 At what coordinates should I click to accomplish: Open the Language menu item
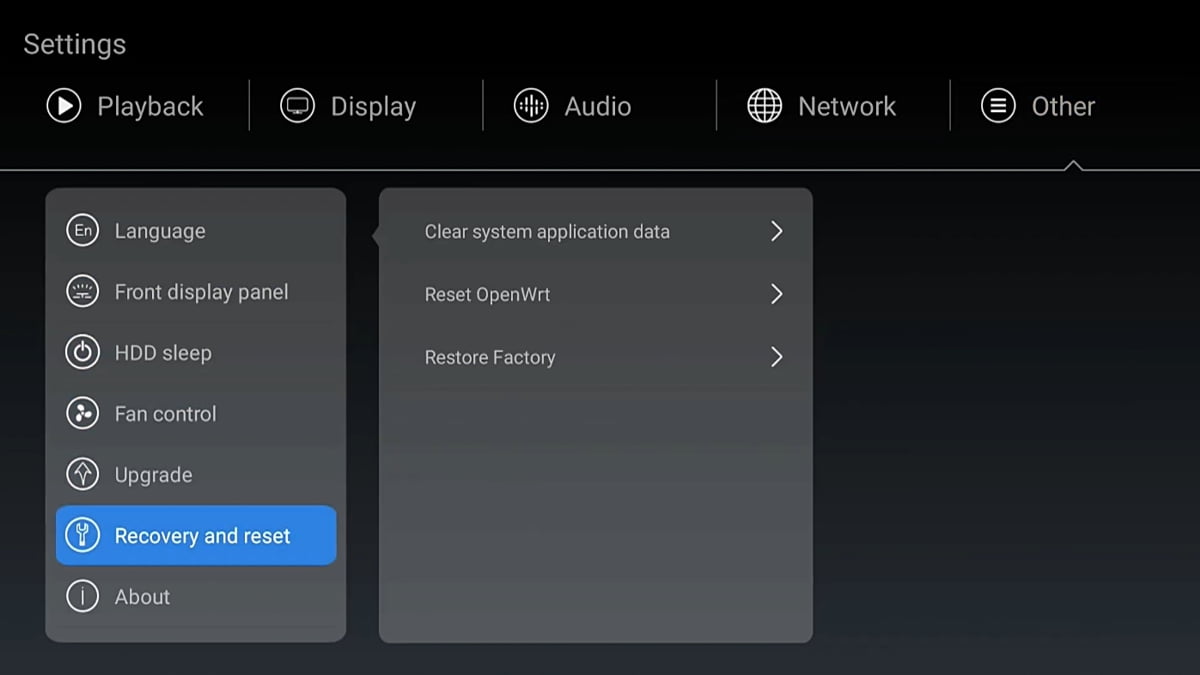(x=196, y=231)
